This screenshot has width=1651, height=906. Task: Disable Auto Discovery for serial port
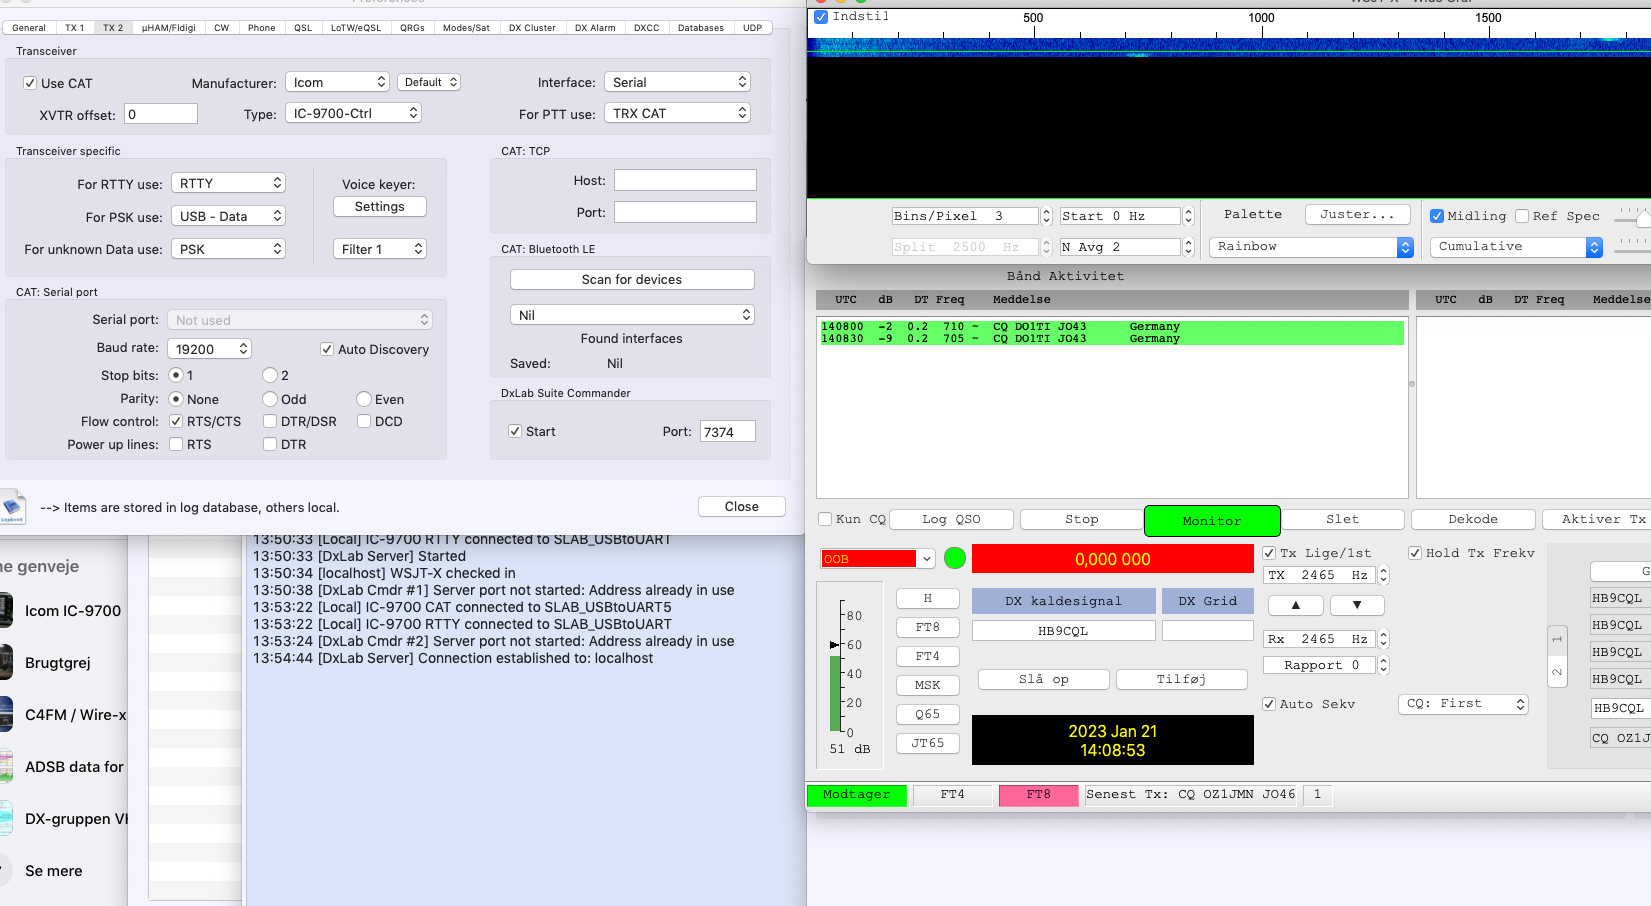[x=327, y=349]
